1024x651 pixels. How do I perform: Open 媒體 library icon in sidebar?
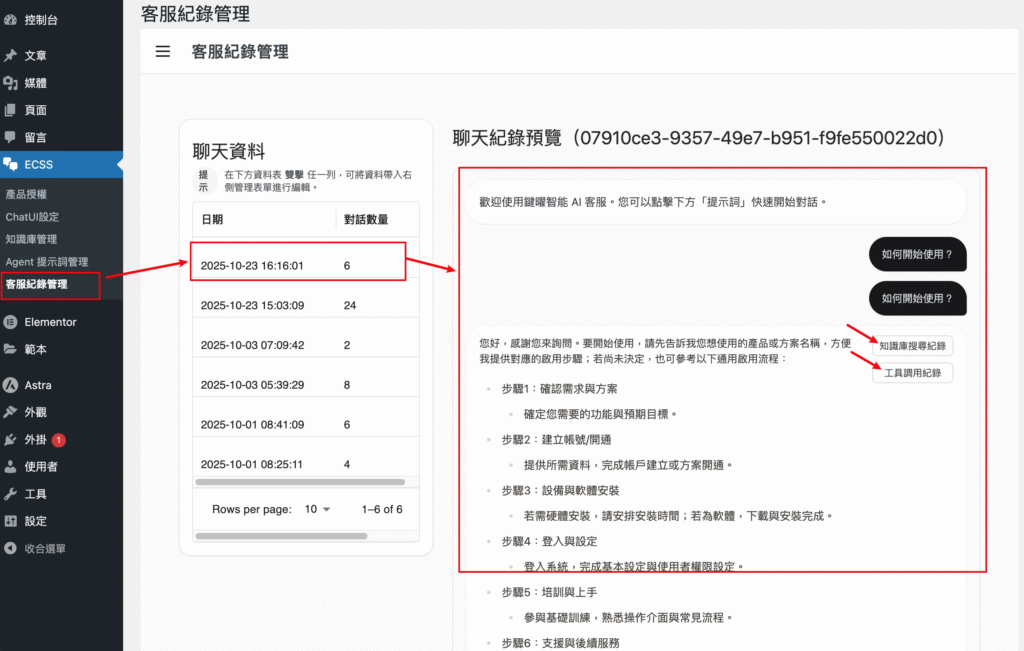(x=11, y=83)
